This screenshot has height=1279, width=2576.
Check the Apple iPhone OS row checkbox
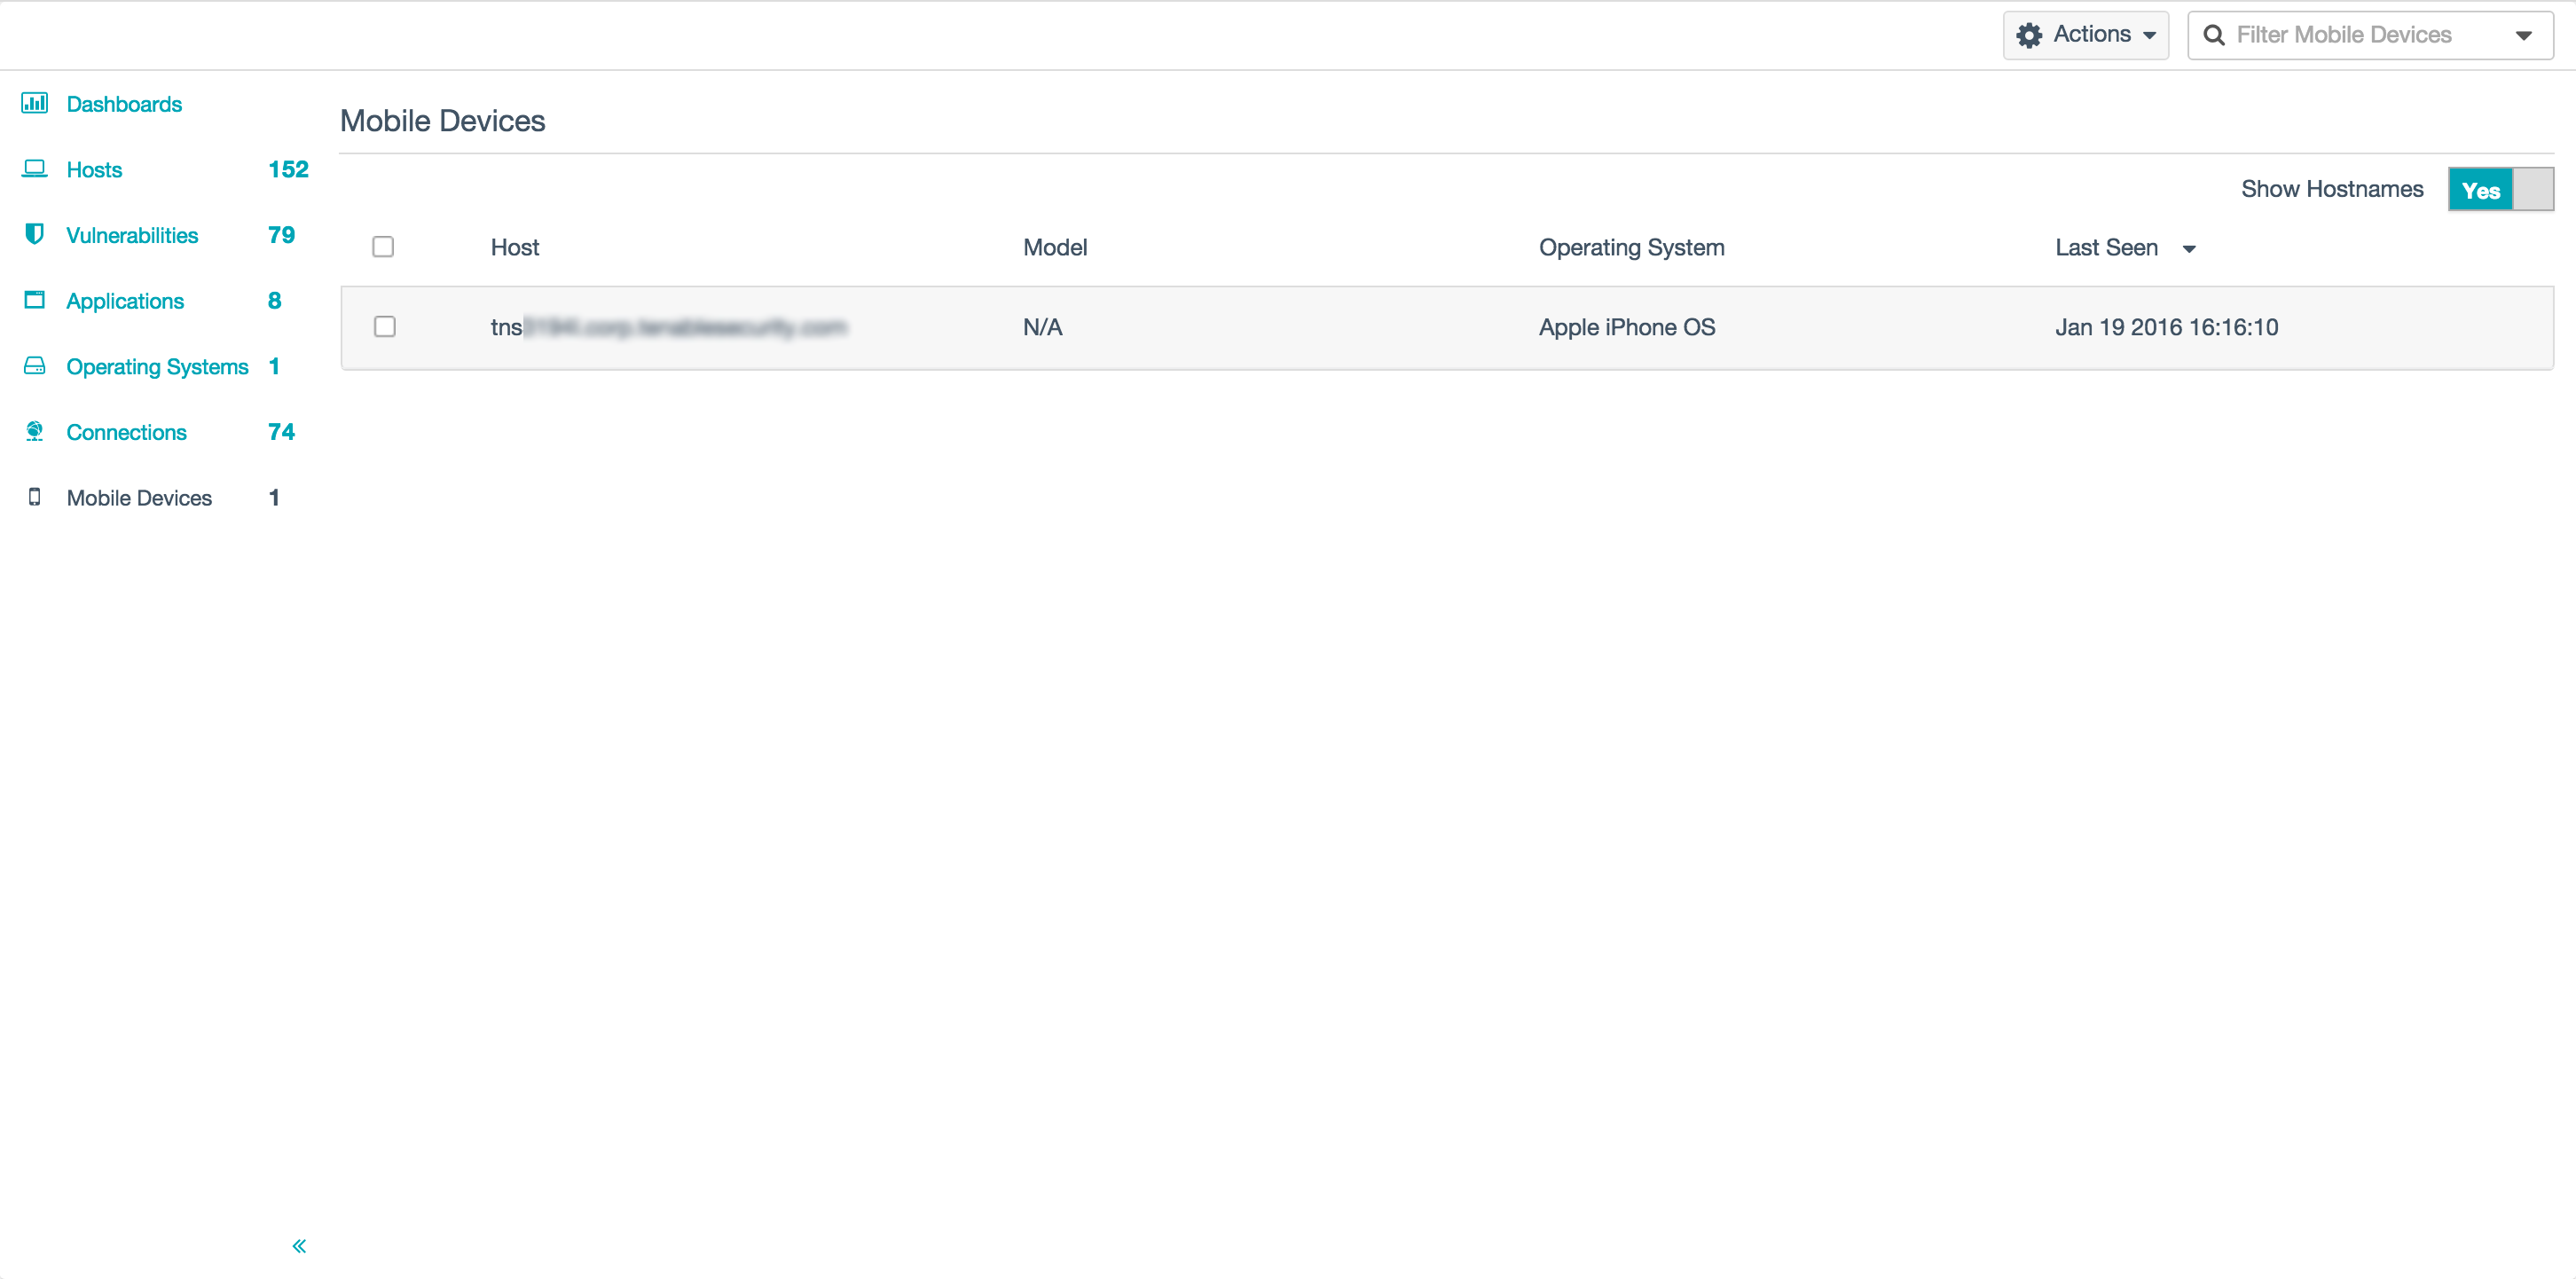click(x=384, y=327)
